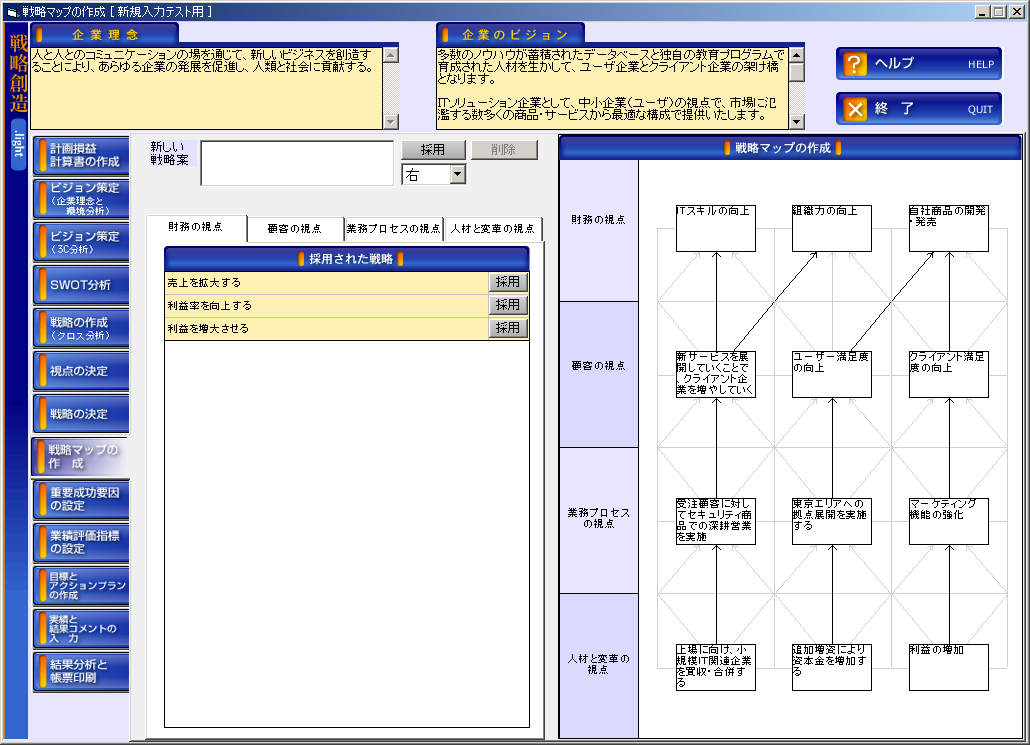
Task: Switch to the 業務プロセスの視点 tab
Action: click(393, 229)
